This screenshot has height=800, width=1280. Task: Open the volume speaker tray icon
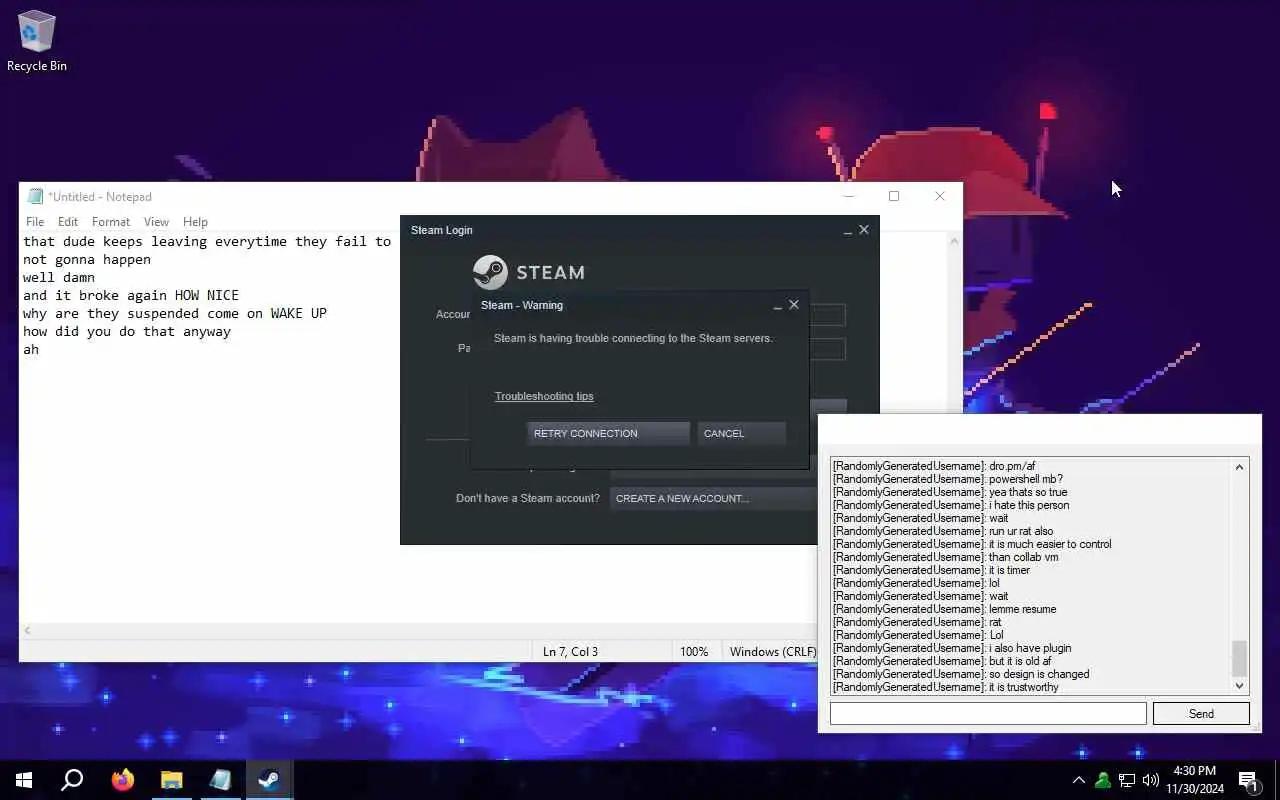click(x=1151, y=780)
